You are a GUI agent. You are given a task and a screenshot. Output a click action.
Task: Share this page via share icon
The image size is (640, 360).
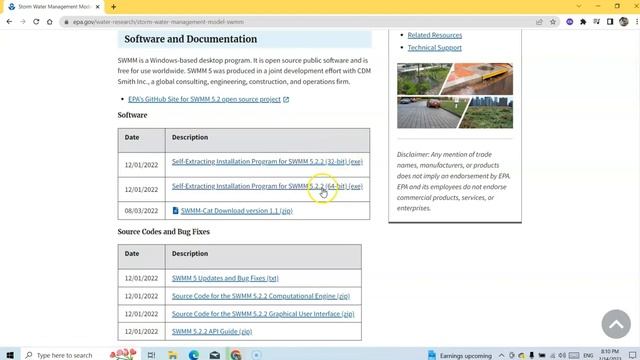point(539,22)
